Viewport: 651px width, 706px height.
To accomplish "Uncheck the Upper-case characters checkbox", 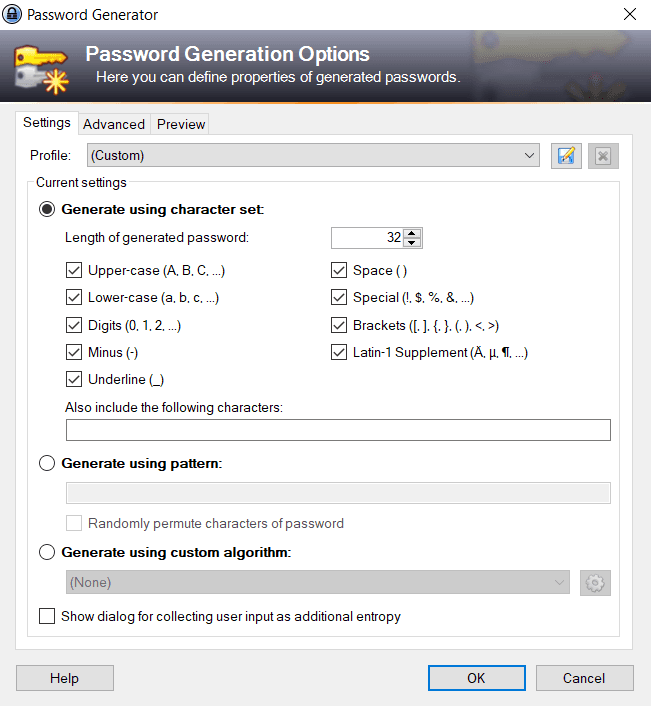I will pyautogui.click(x=73, y=270).
